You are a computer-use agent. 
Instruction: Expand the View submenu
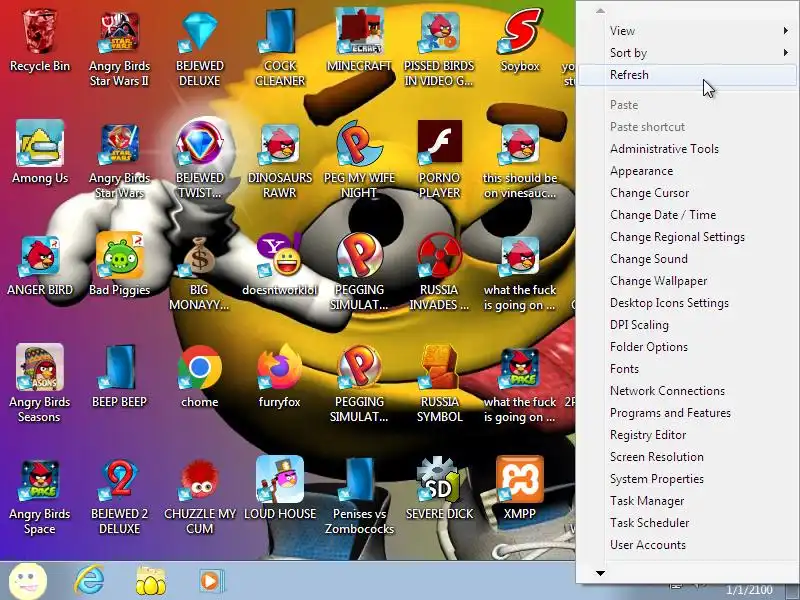pos(688,31)
